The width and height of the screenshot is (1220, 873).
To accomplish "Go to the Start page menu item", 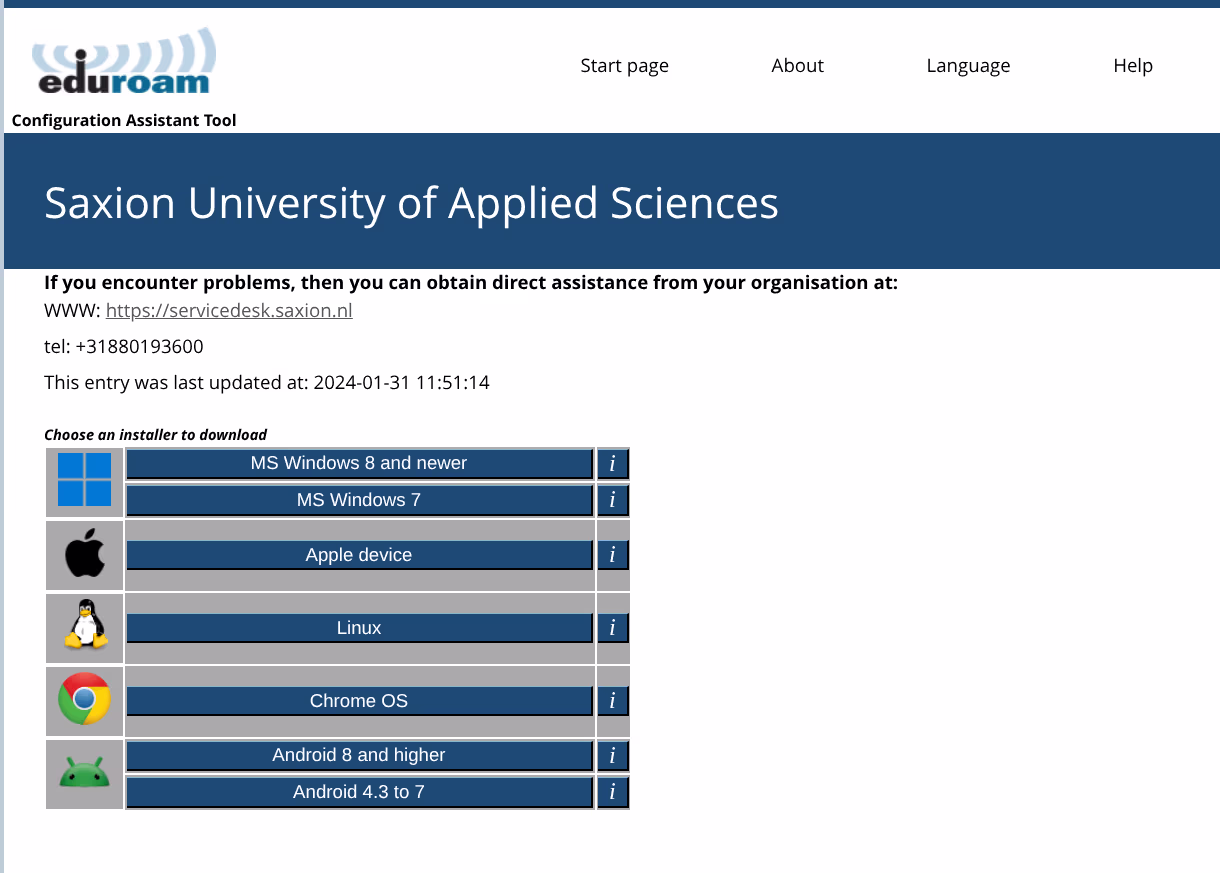I will pos(625,65).
